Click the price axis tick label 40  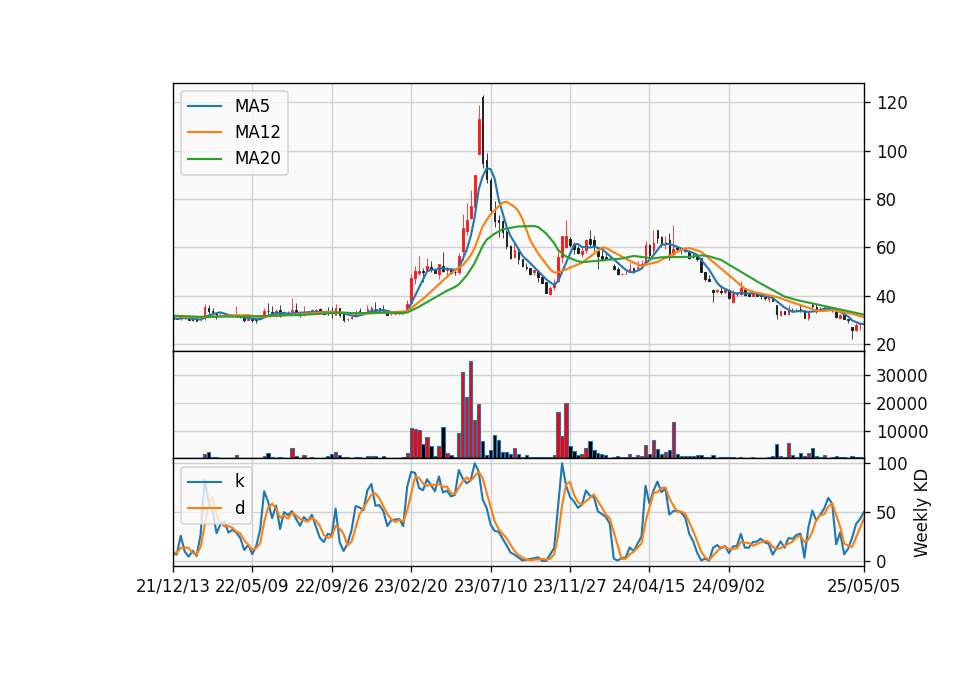(x=887, y=297)
